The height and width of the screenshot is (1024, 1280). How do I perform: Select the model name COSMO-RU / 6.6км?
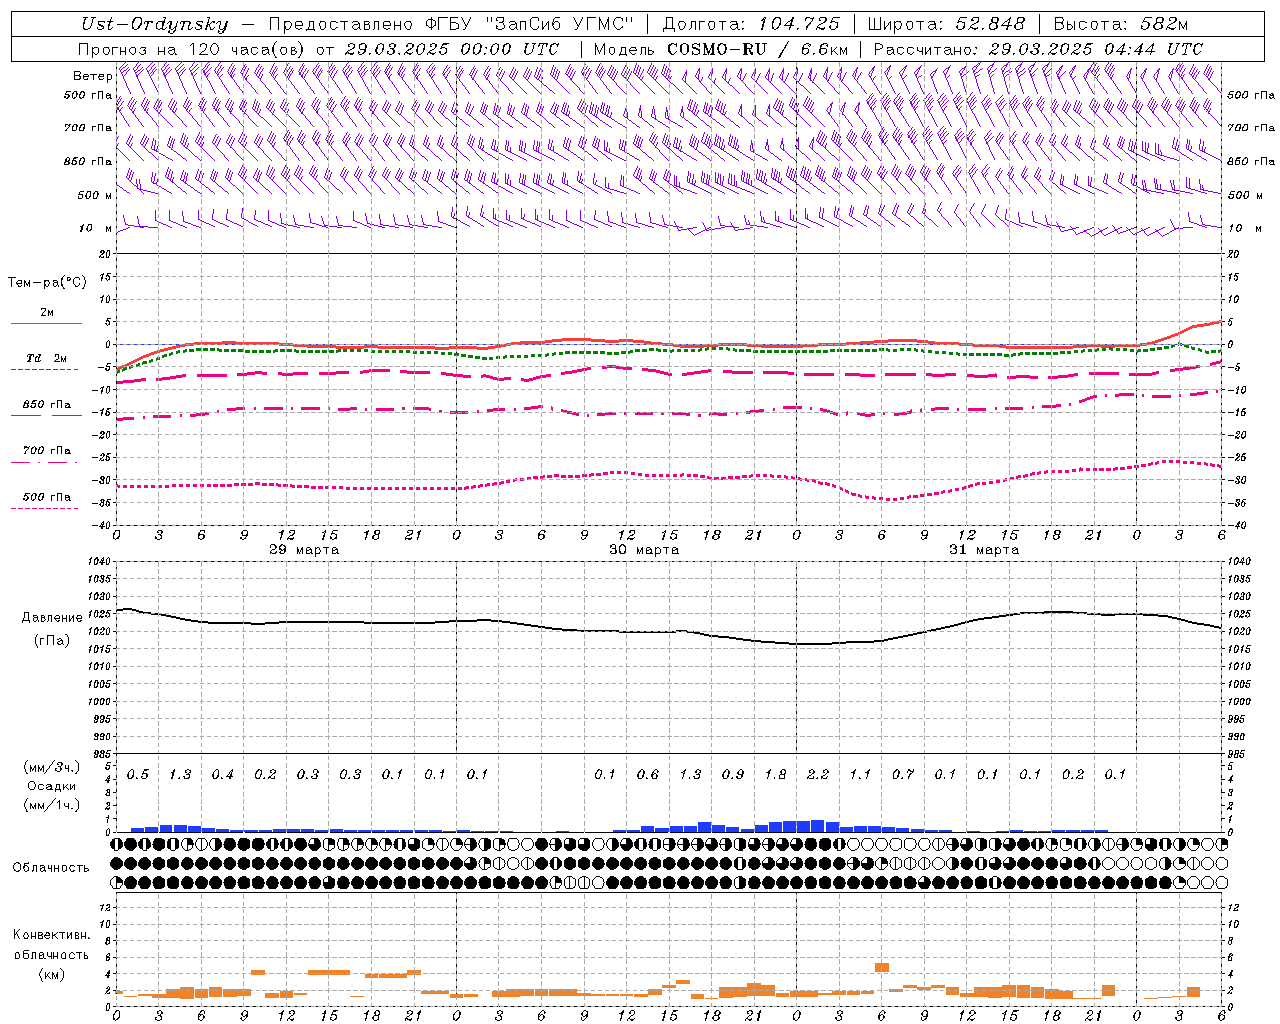[x=757, y=49]
